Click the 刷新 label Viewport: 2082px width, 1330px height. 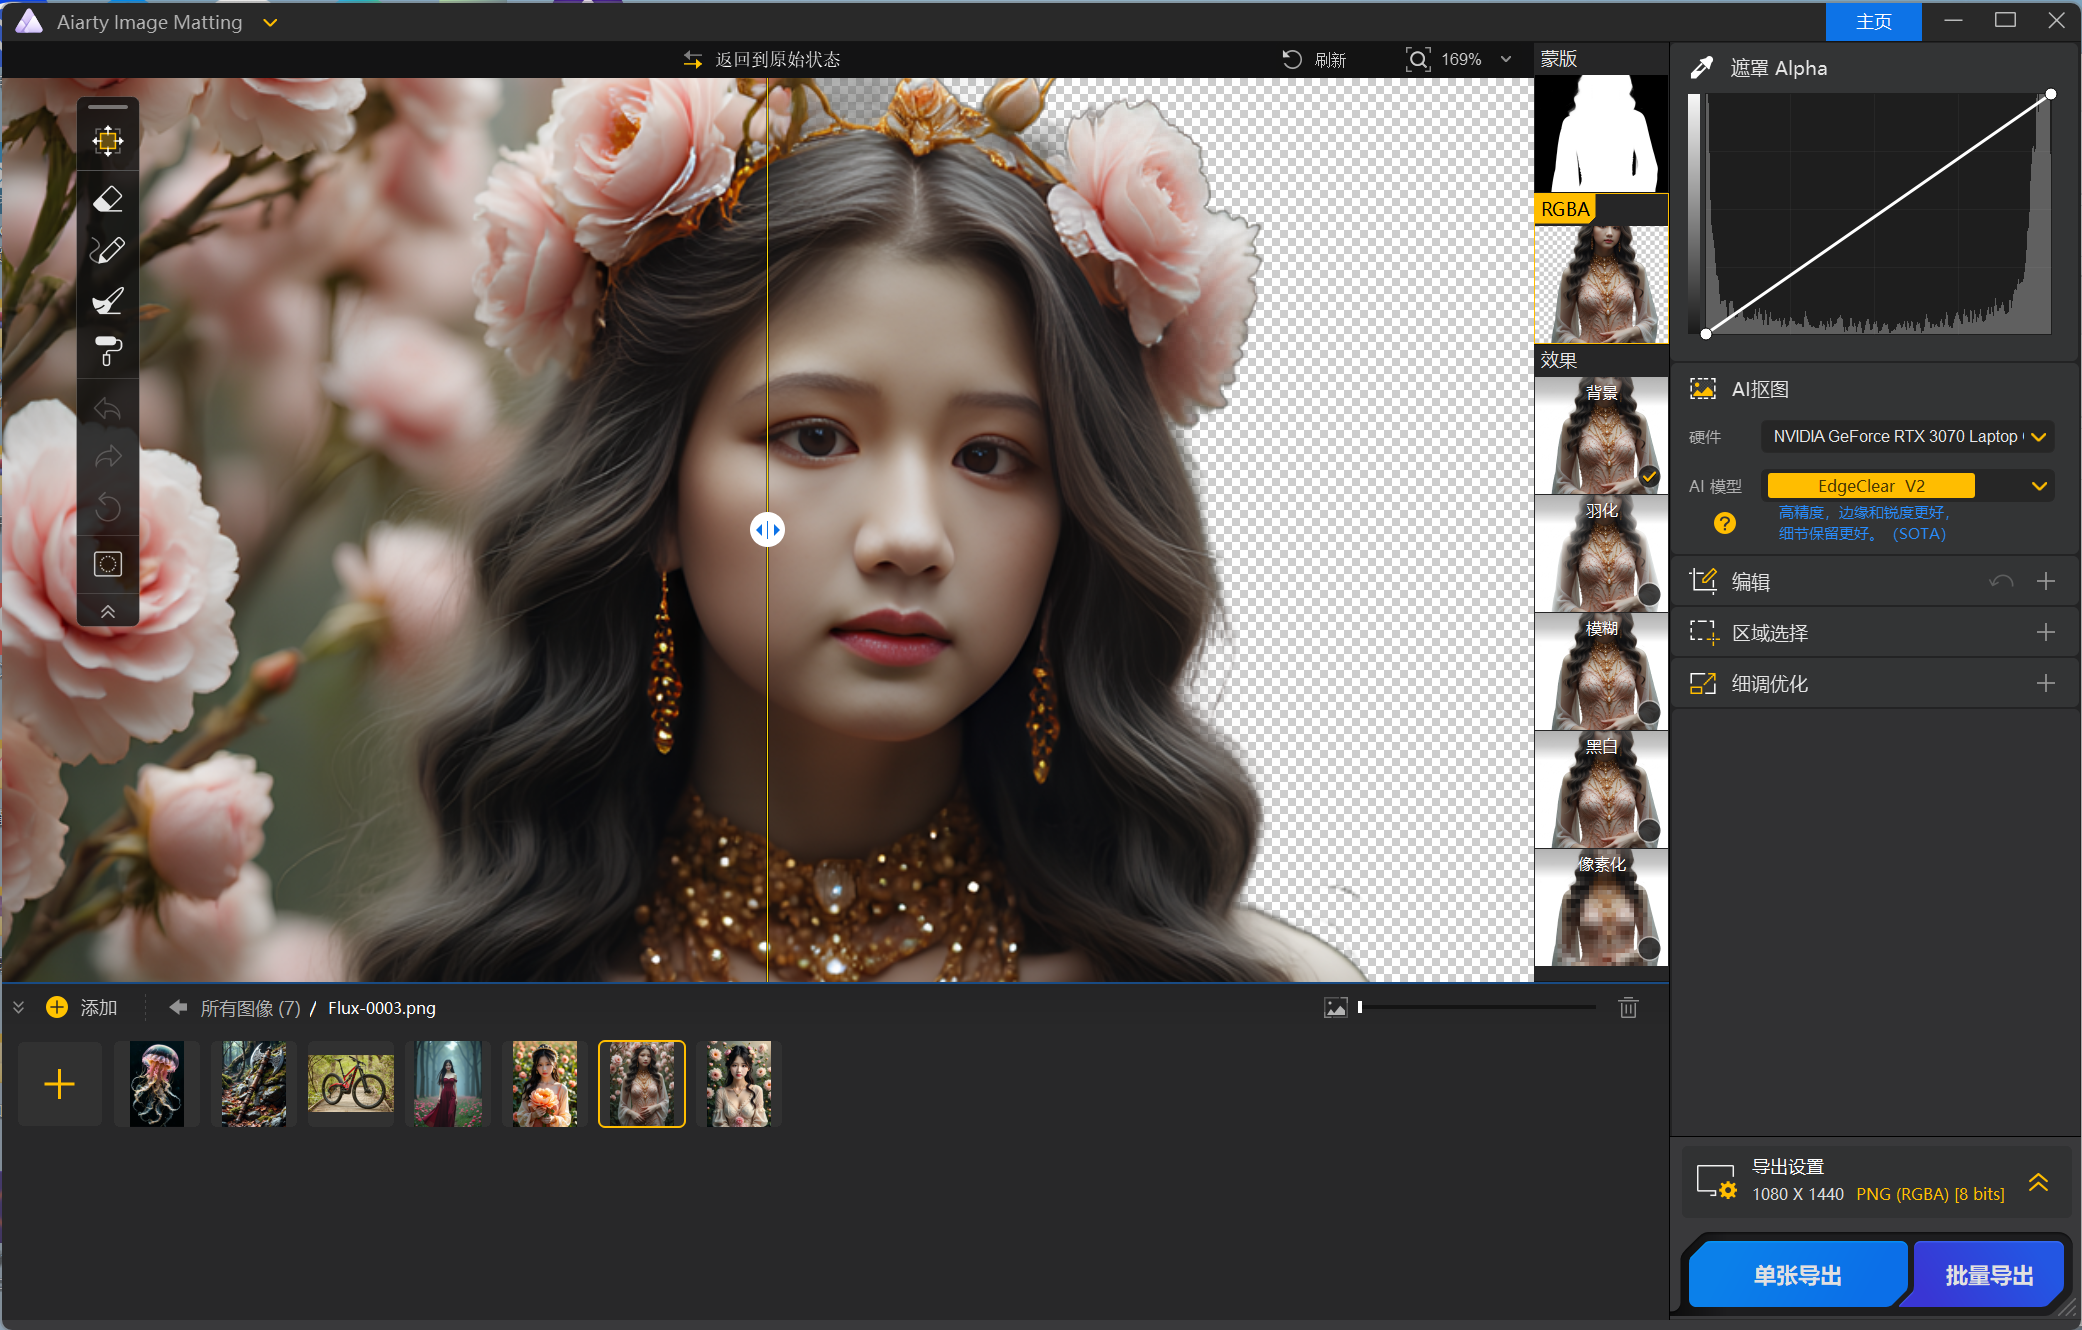click(1331, 60)
